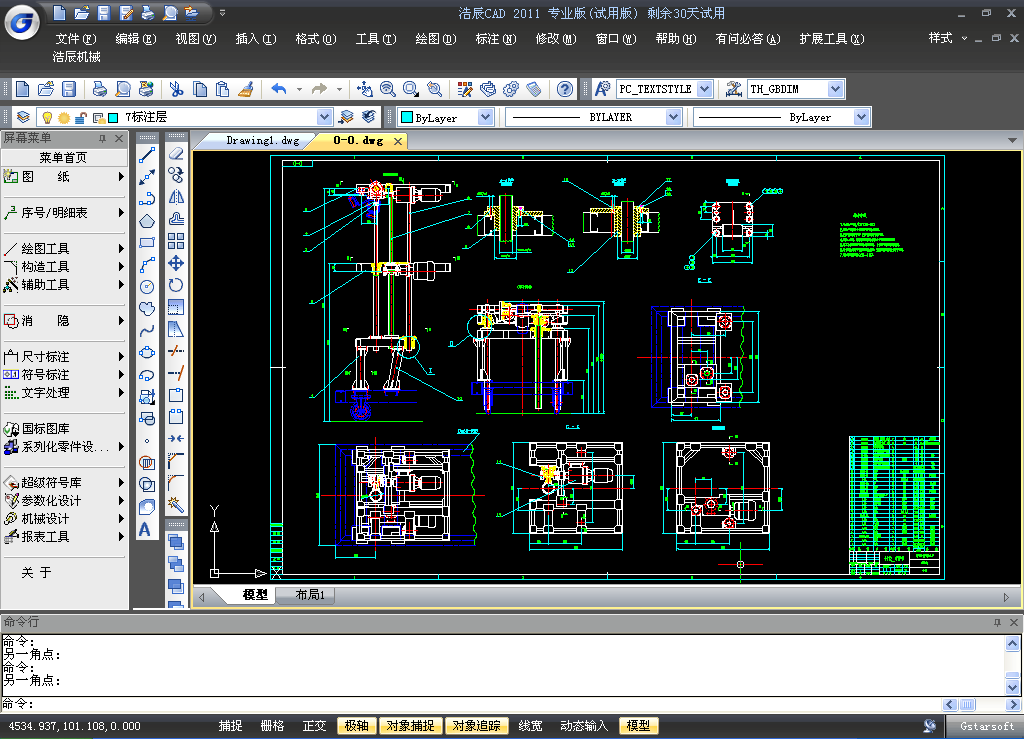Open the PC_TEXTSTYLE text style dropdown

pos(704,89)
